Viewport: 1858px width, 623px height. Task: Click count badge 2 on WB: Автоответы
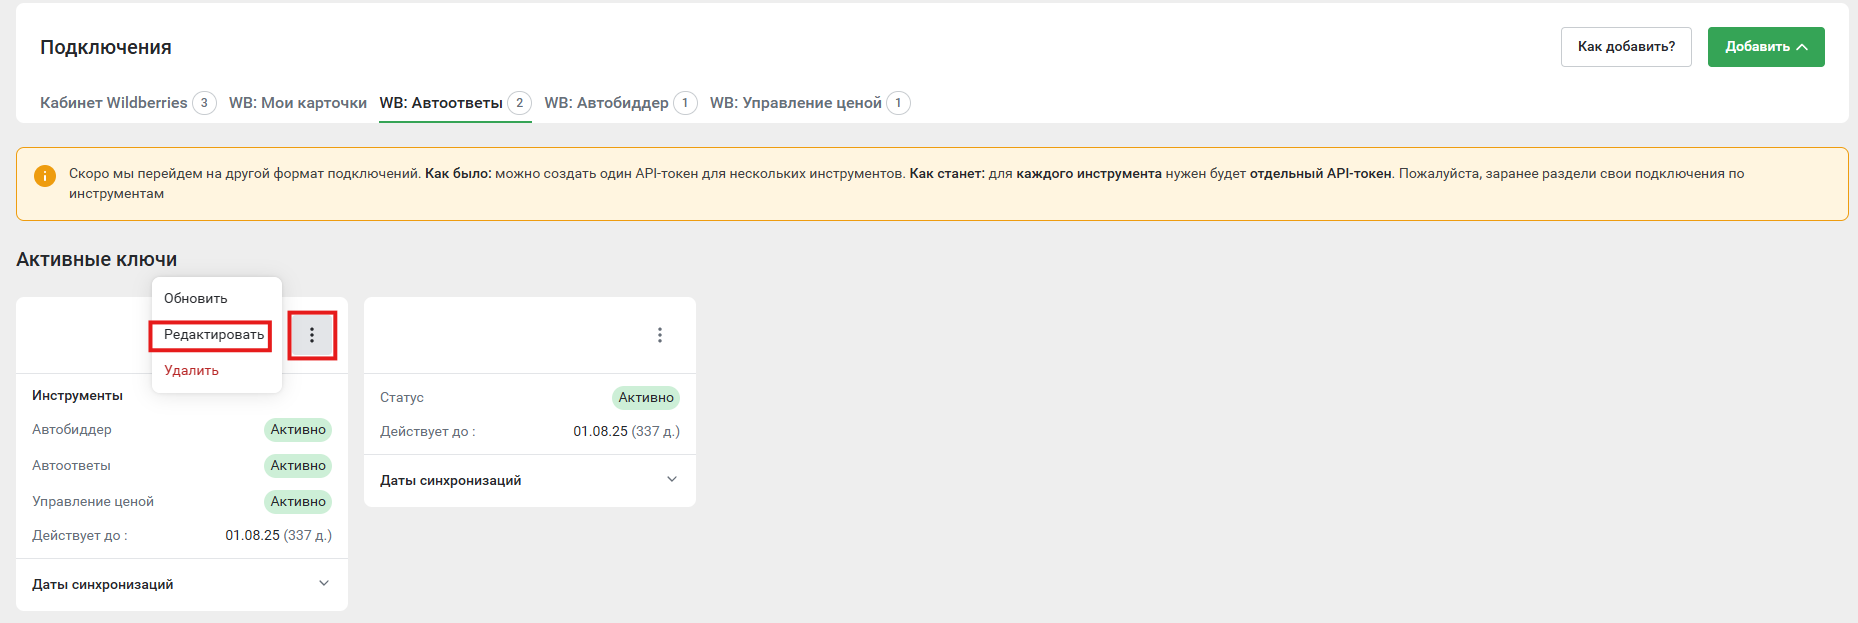tap(519, 103)
